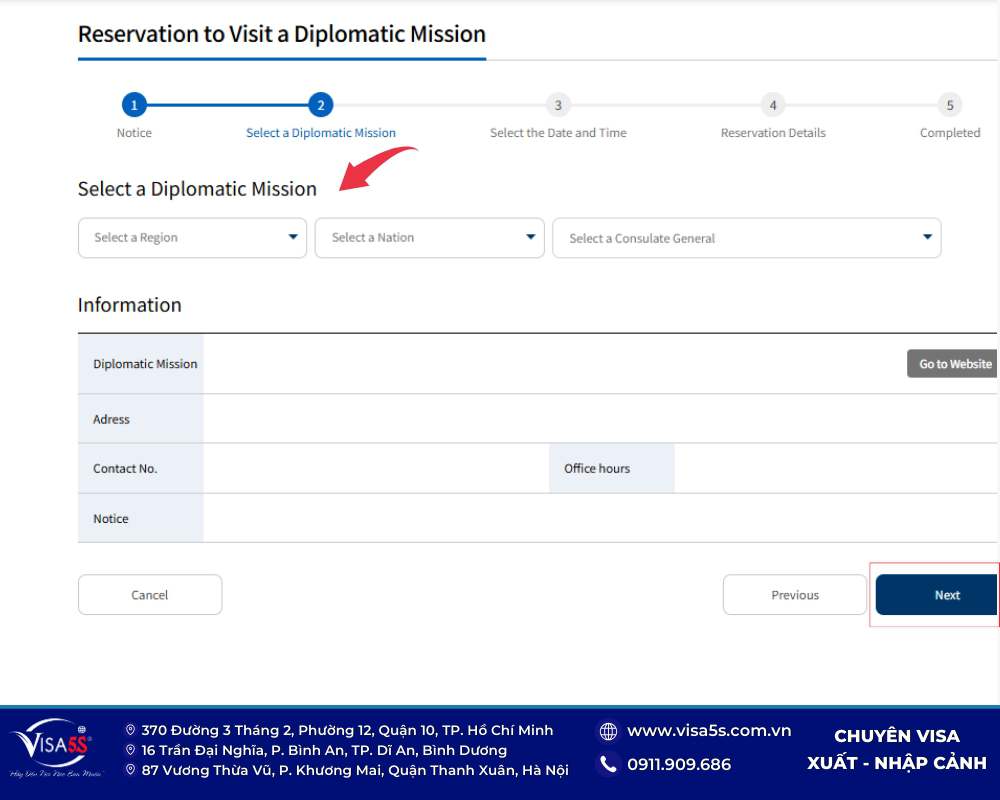Viewport: 1000px width, 800px height.
Task: Select the "Reservation Details" step label
Action: [x=772, y=132]
